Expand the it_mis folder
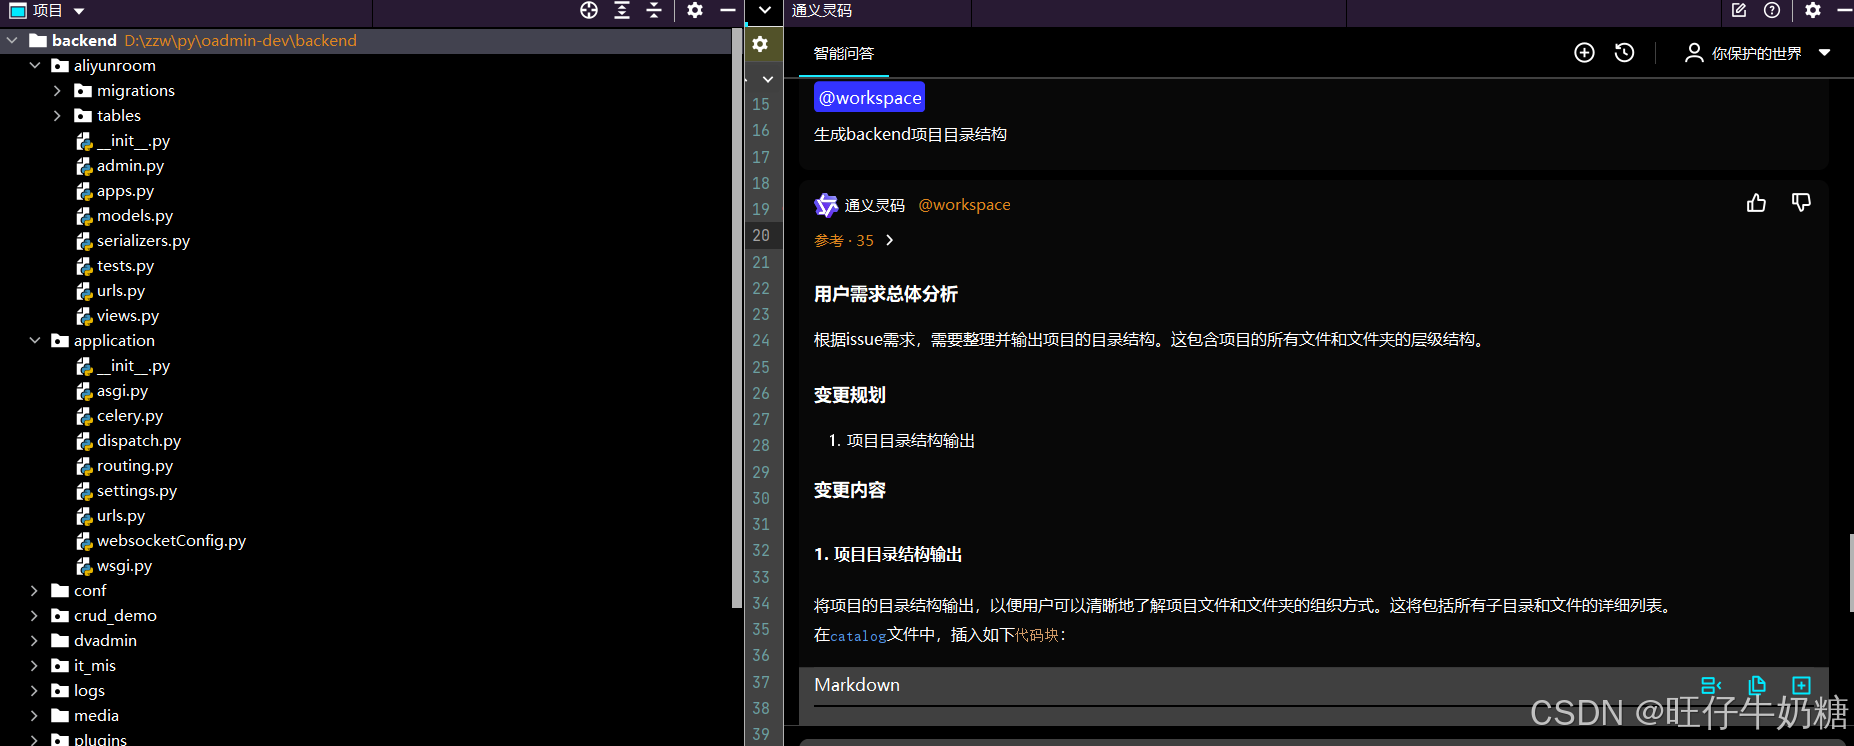This screenshot has width=1854, height=746. (35, 665)
